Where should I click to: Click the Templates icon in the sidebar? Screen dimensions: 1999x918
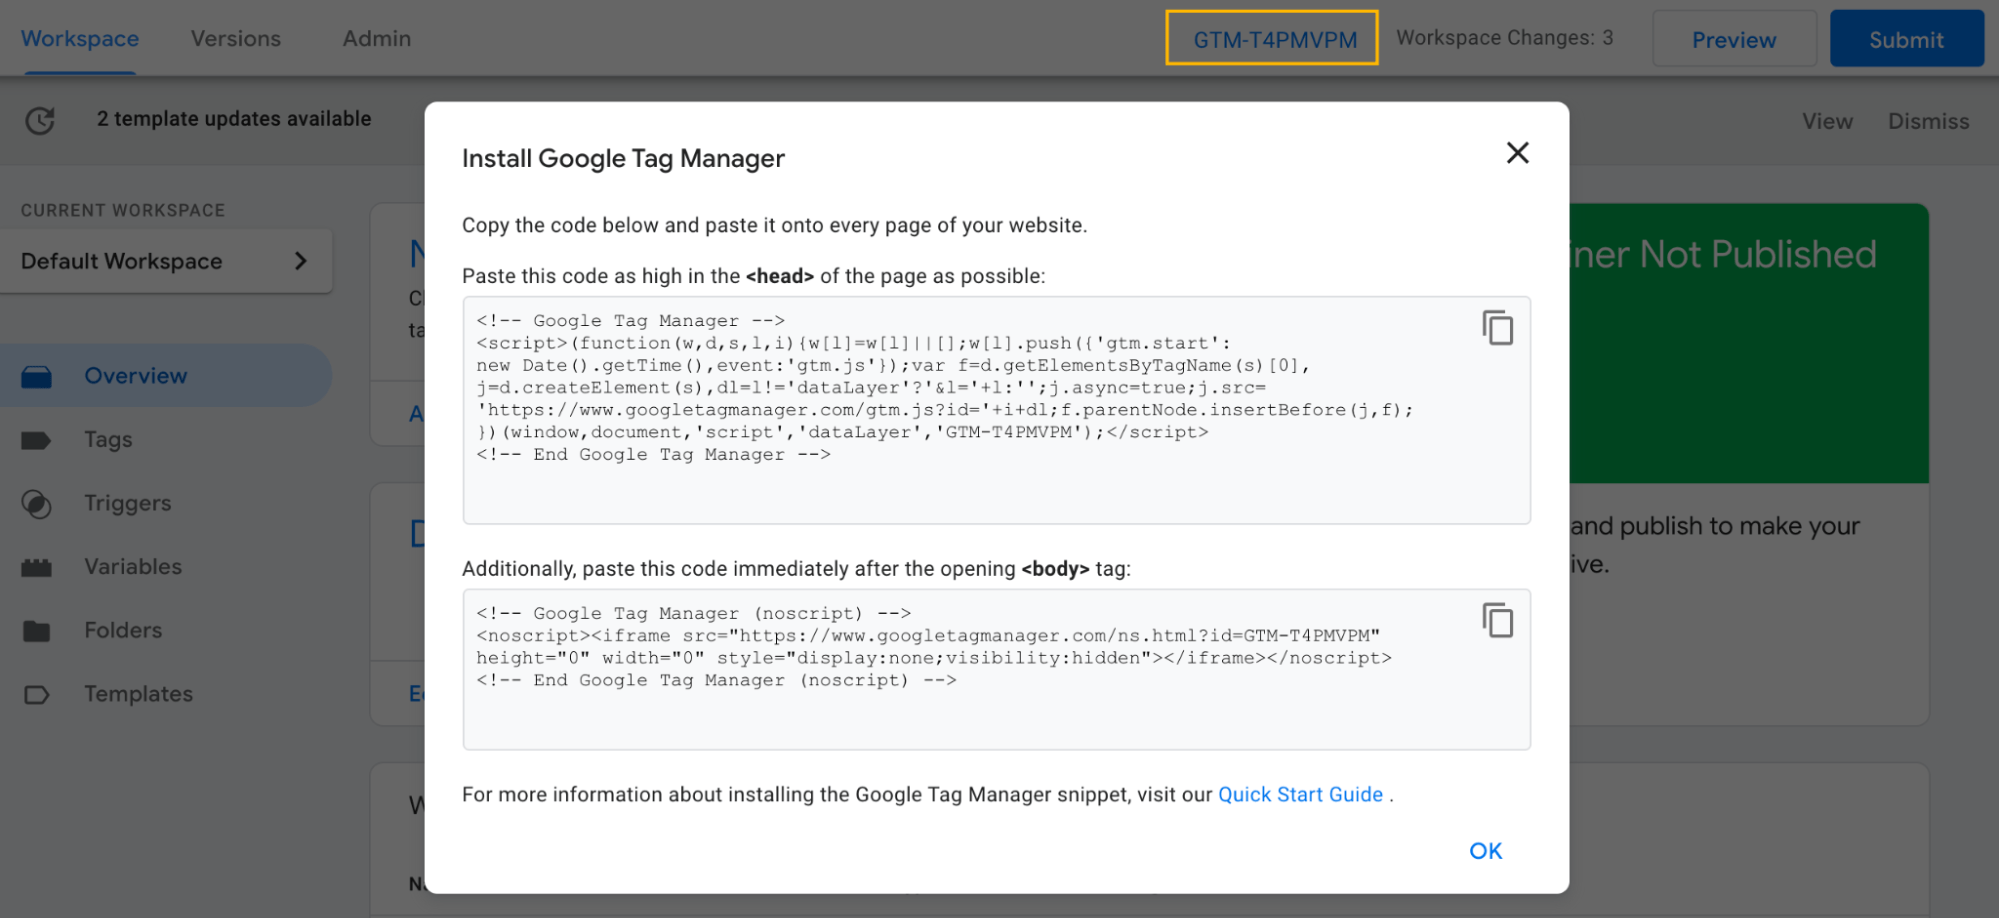click(37, 694)
